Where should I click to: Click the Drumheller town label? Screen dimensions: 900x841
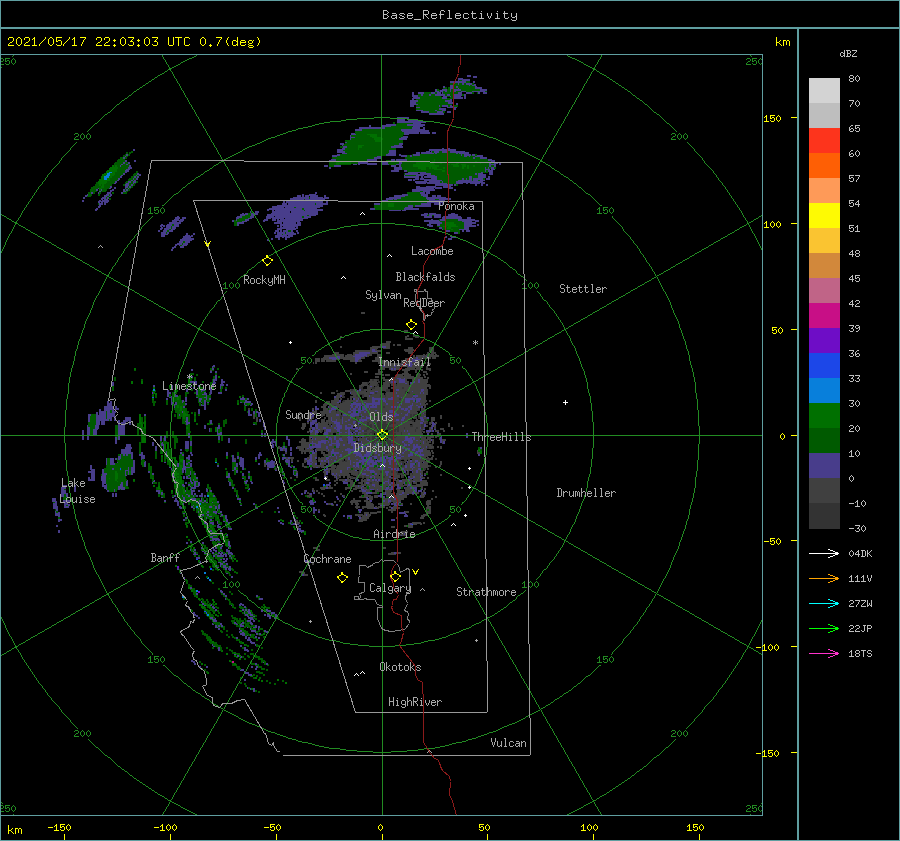[586, 493]
